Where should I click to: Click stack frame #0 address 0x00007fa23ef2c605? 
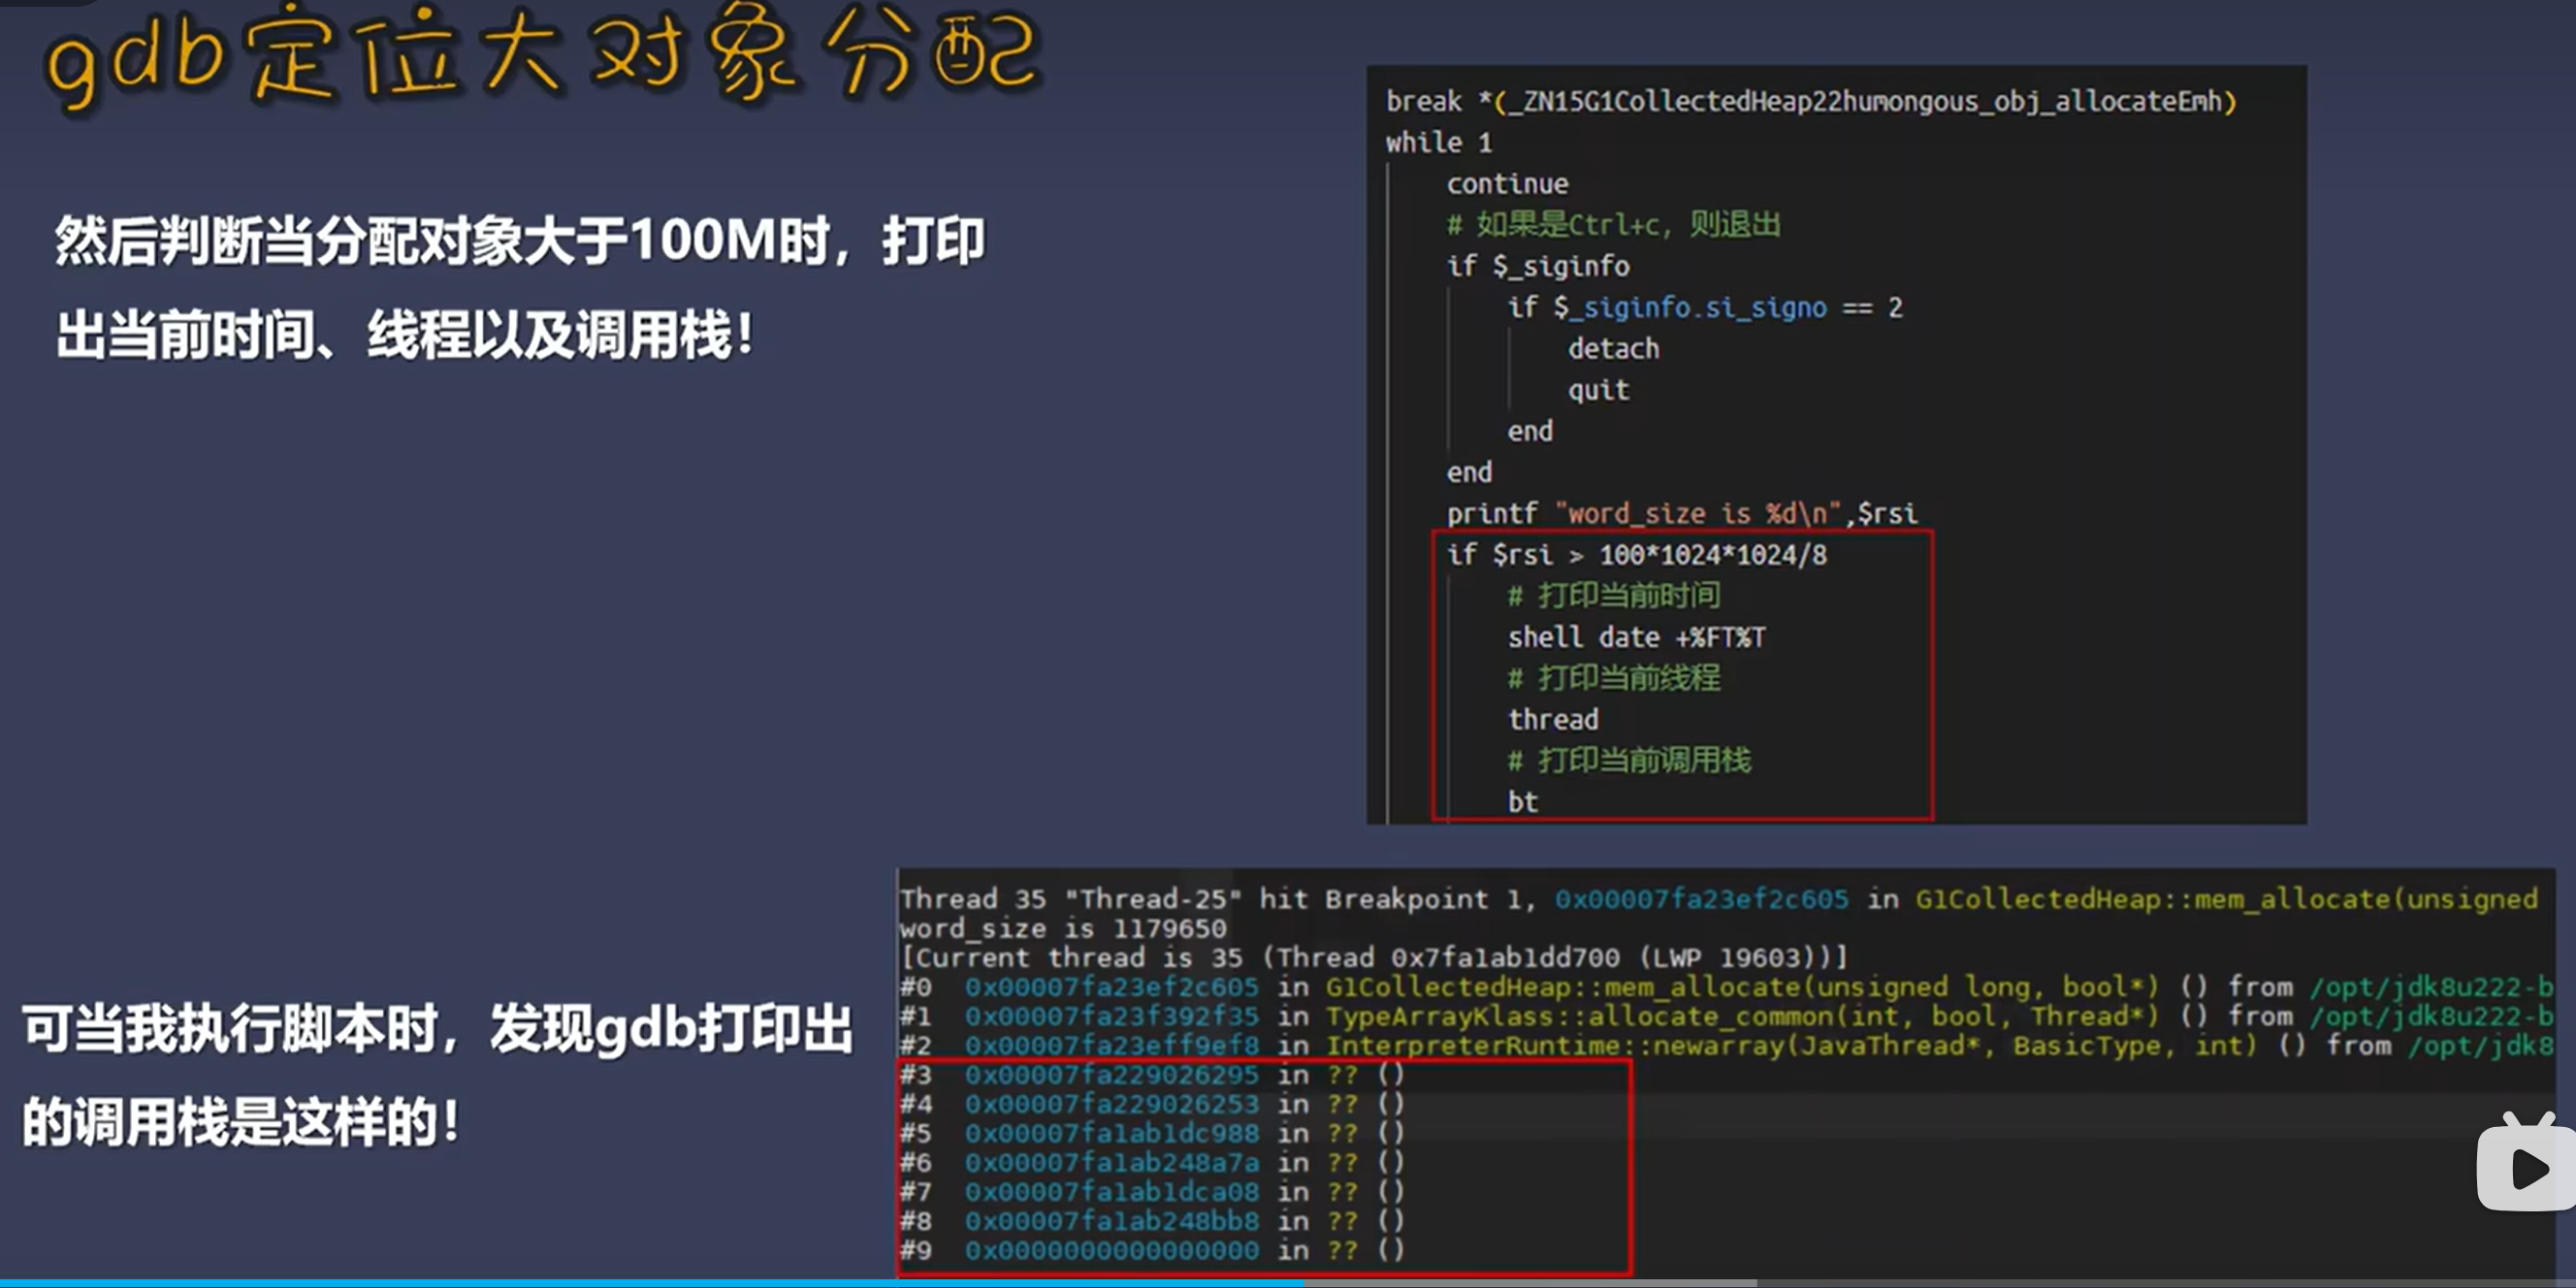pos(1111,987)
